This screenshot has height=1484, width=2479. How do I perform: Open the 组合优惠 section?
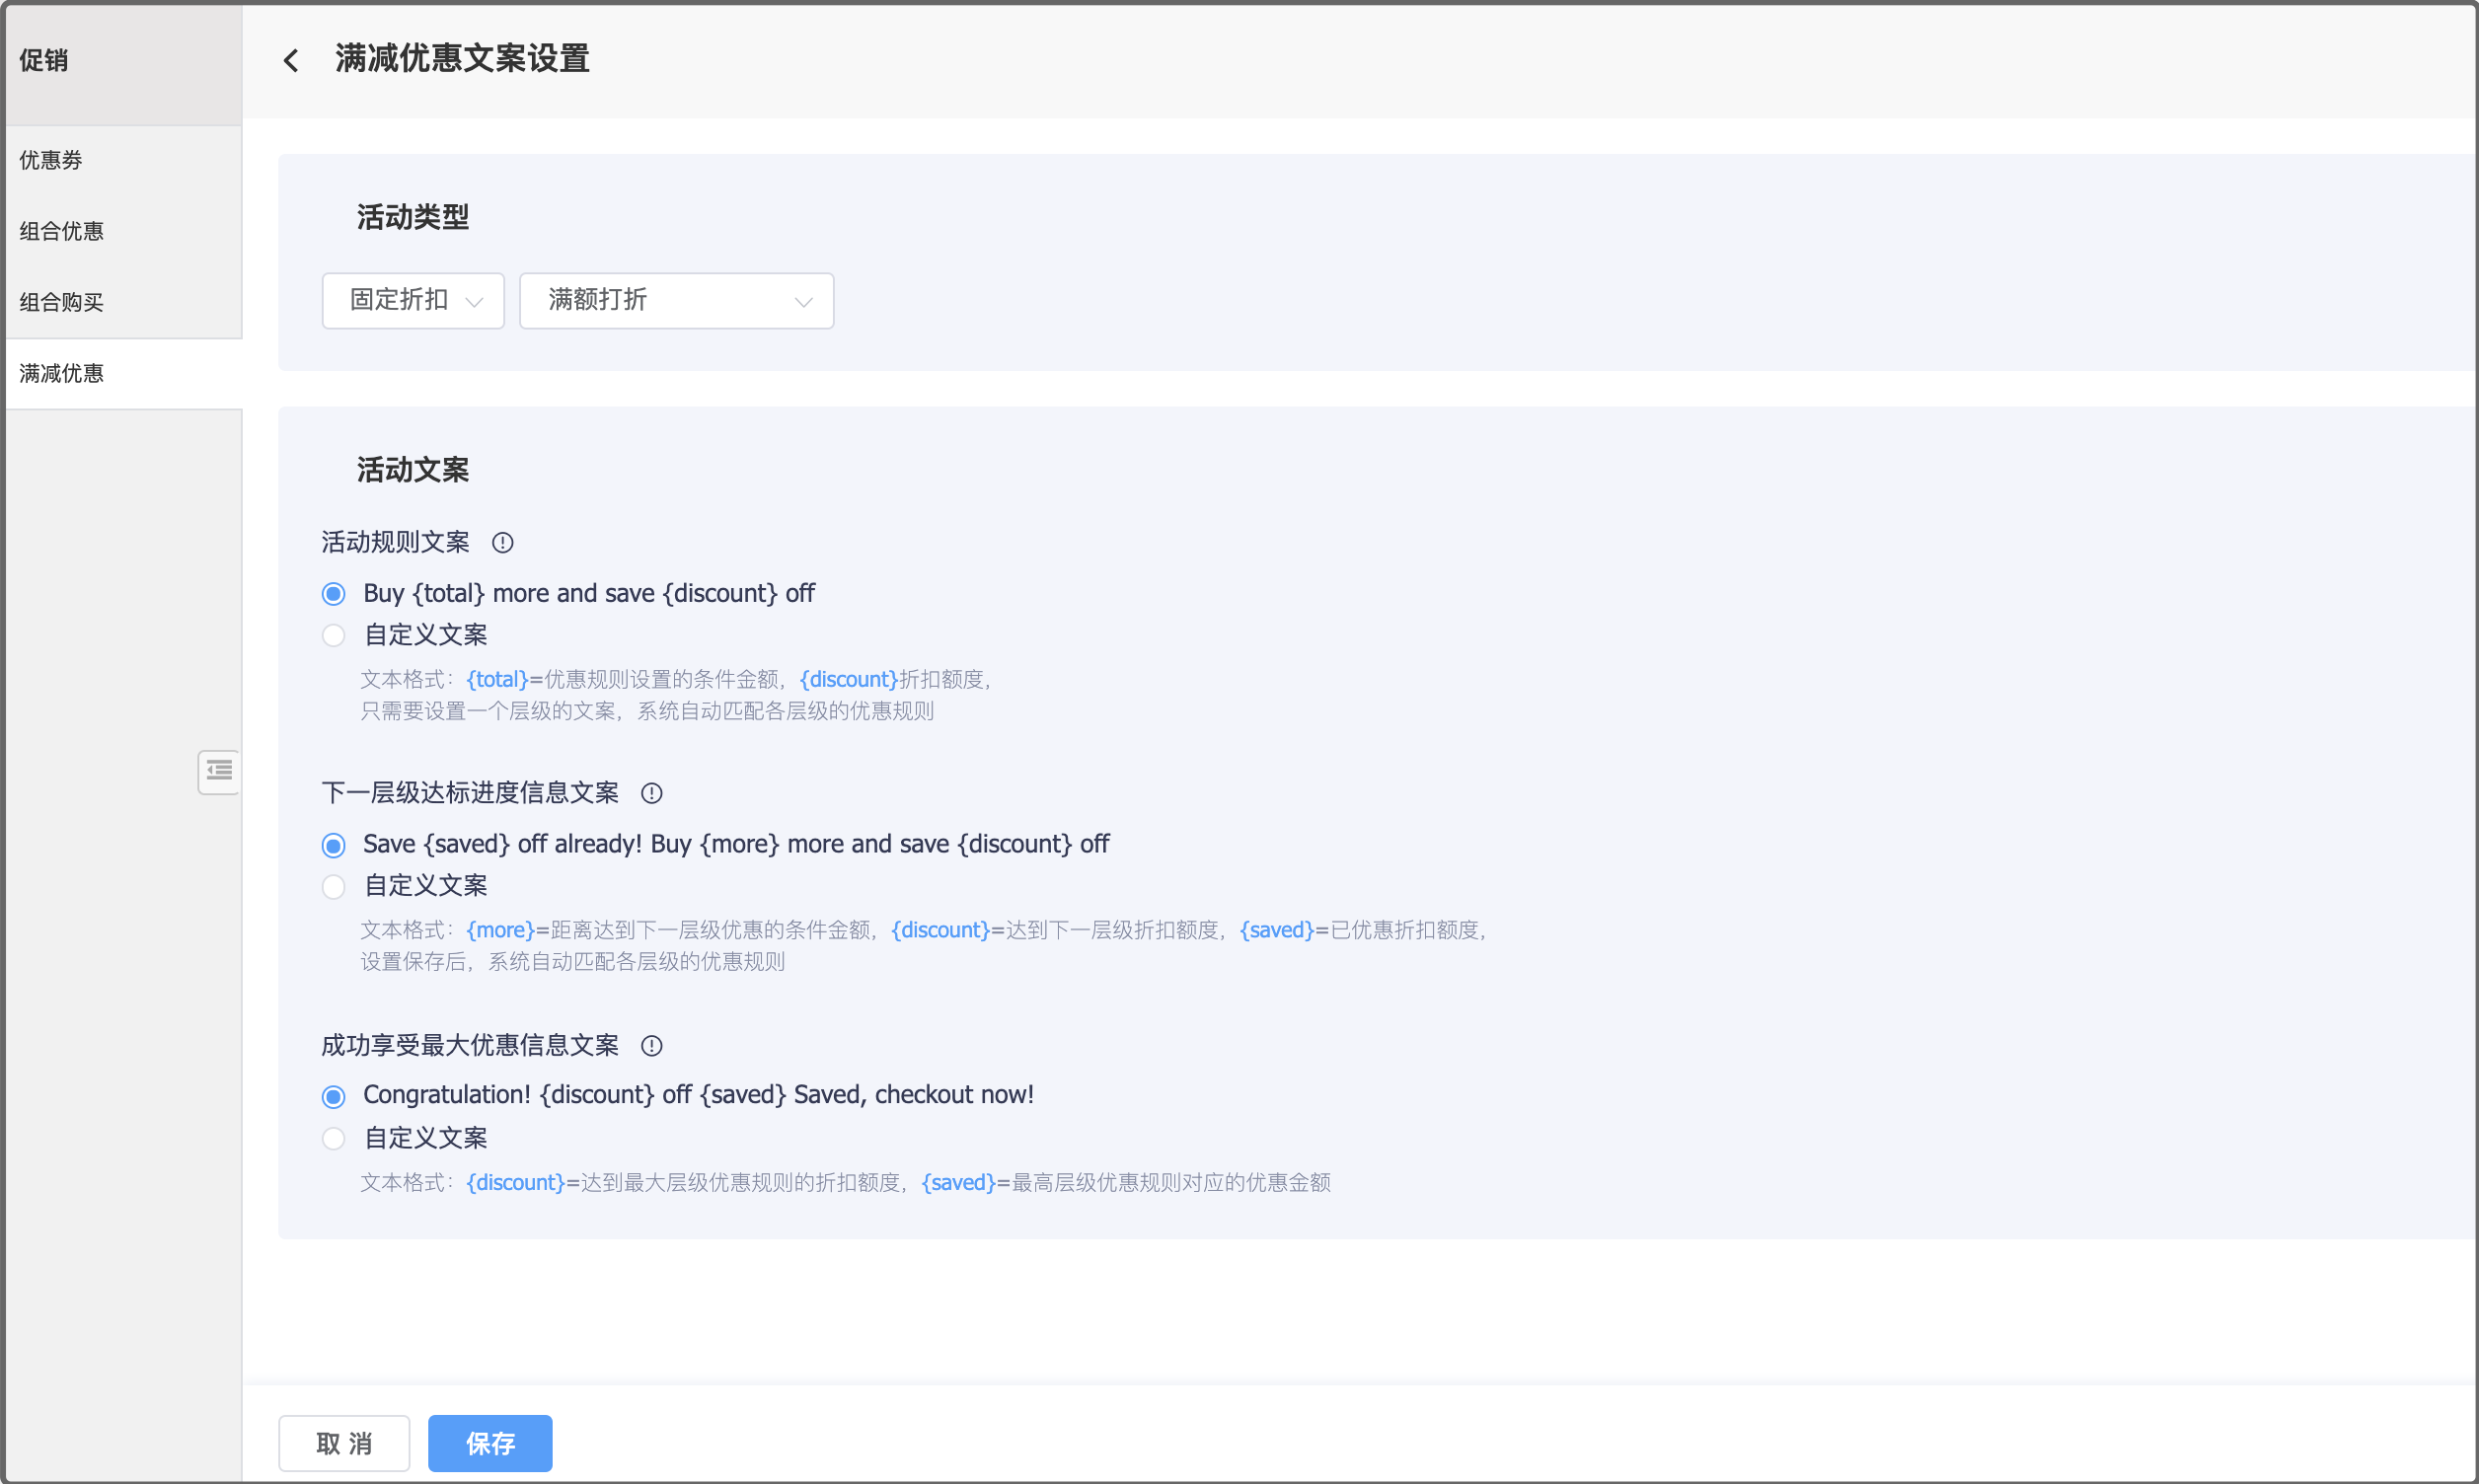61,231
